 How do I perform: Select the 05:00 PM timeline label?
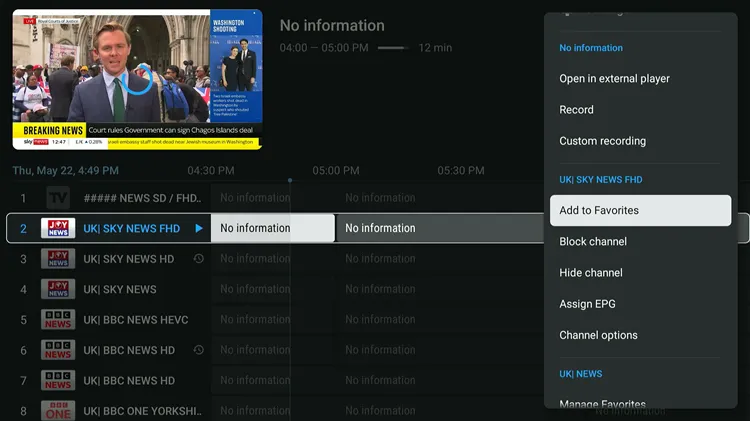[336, 171]
